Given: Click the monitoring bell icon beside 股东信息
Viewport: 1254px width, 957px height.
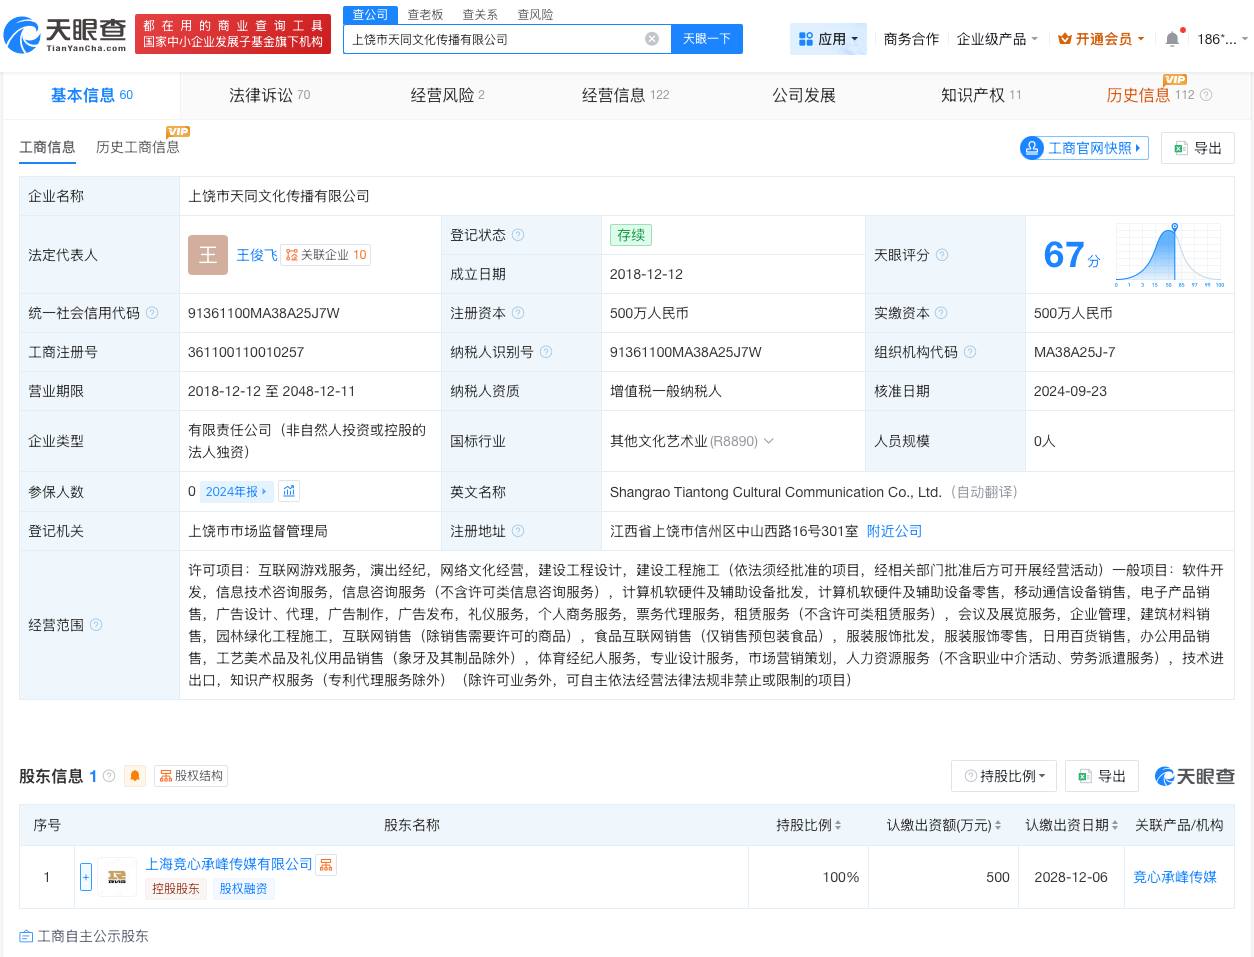Looking at the screenshot, I should point(135,775).
